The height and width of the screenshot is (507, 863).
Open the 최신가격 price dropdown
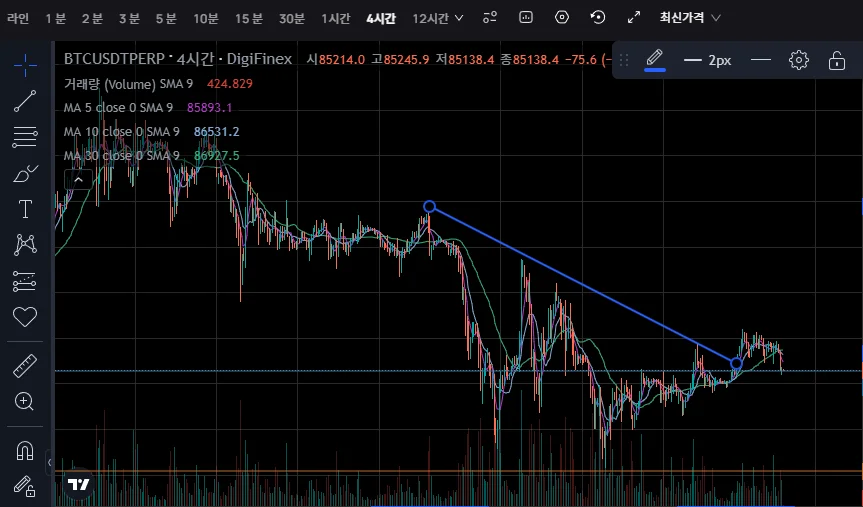[690, 18]
